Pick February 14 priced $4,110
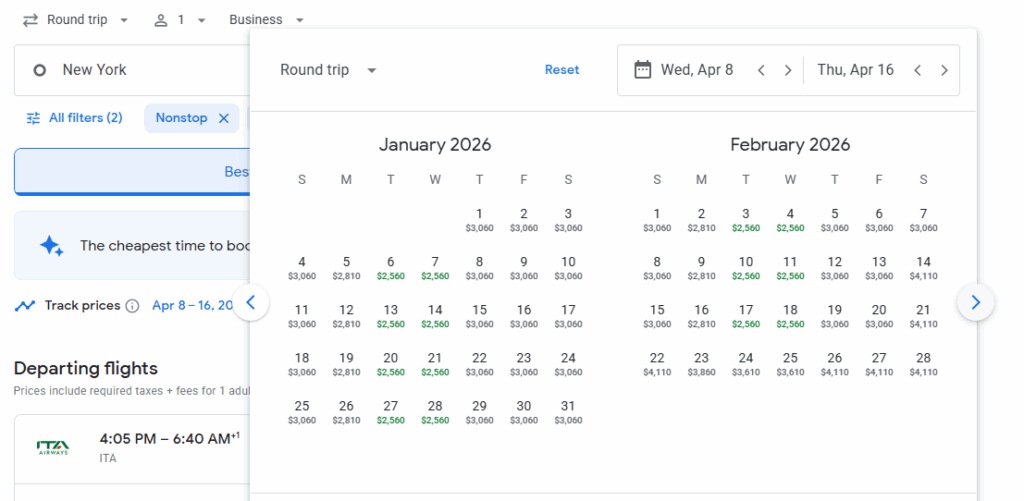1024x501 pixels. pos(923,268)
